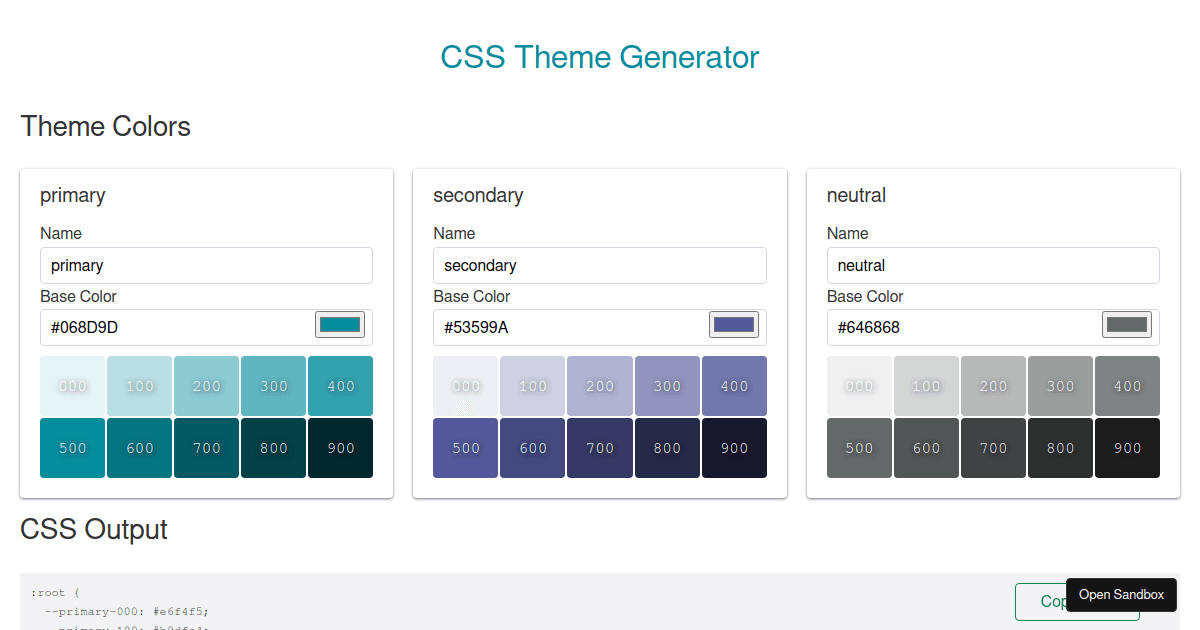1200x630 pixels.
Task: Select the neutral 800 shade swatch
Action: point(1060,447)
